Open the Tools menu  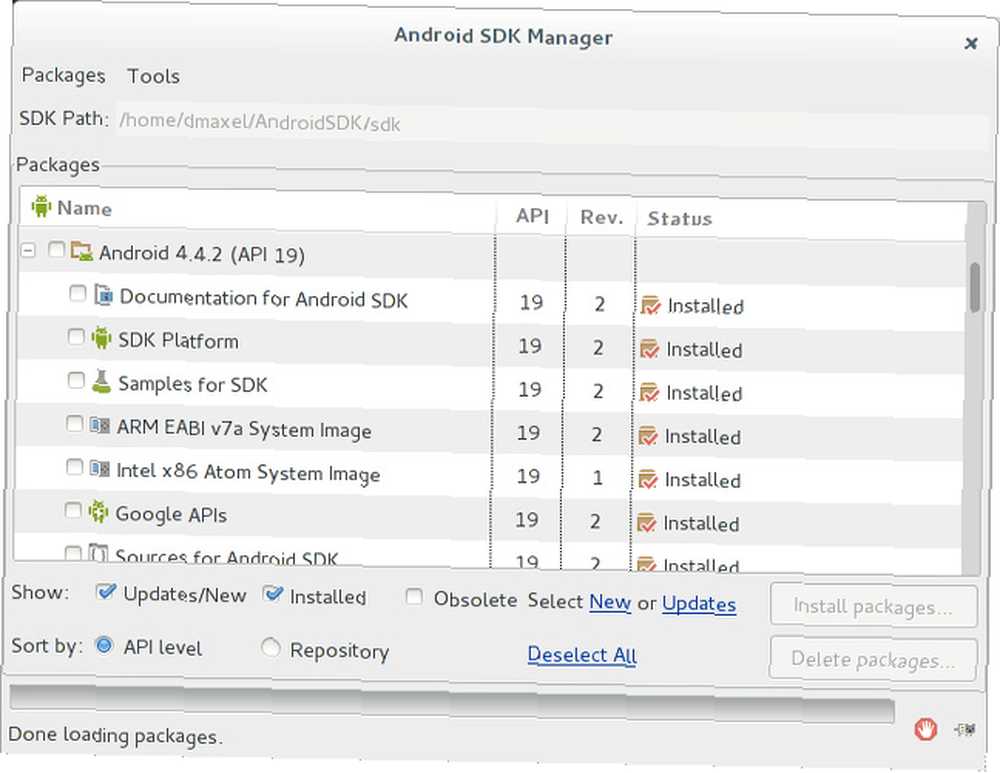click(153, 77)
